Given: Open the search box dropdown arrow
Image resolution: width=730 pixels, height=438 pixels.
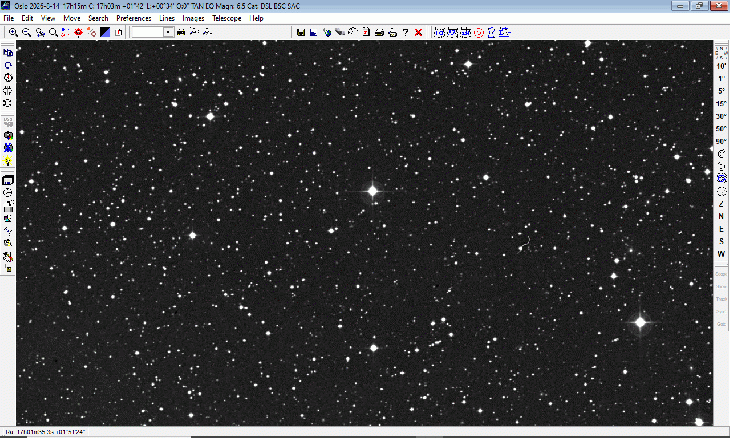Looking at the screenshot, I should [168, 32].
